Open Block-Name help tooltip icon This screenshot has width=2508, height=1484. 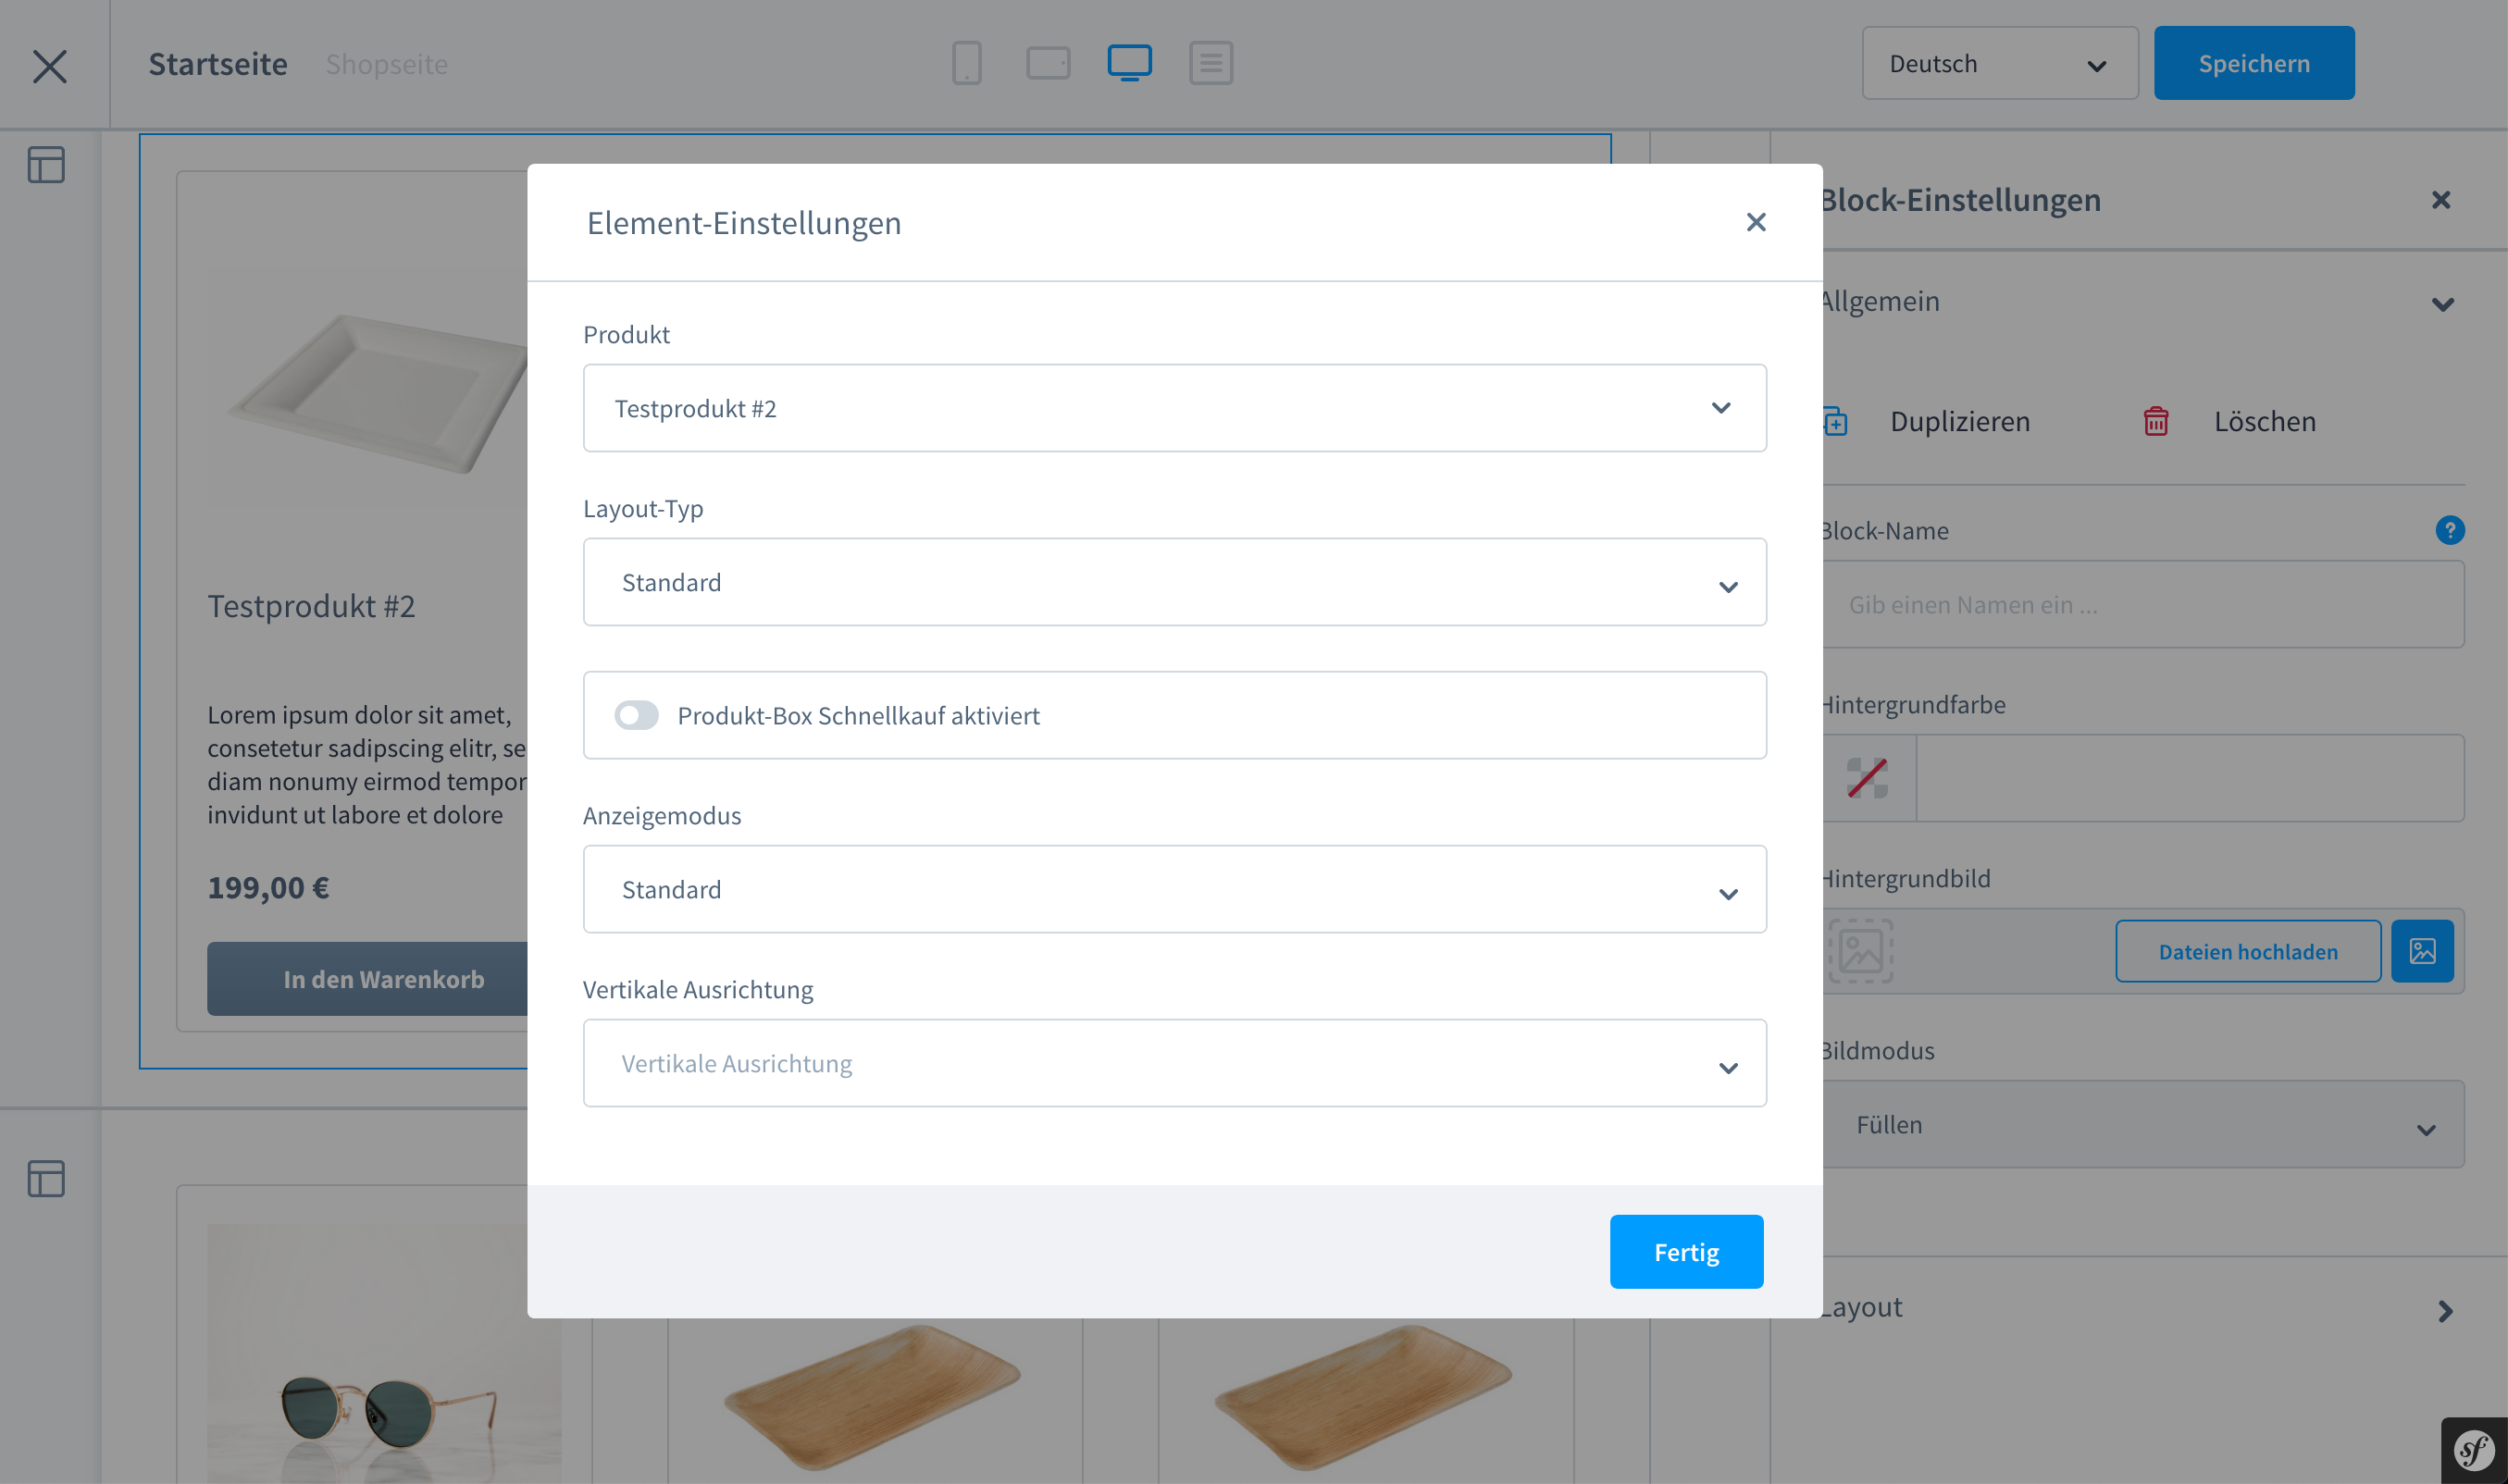pos(2449,530)
